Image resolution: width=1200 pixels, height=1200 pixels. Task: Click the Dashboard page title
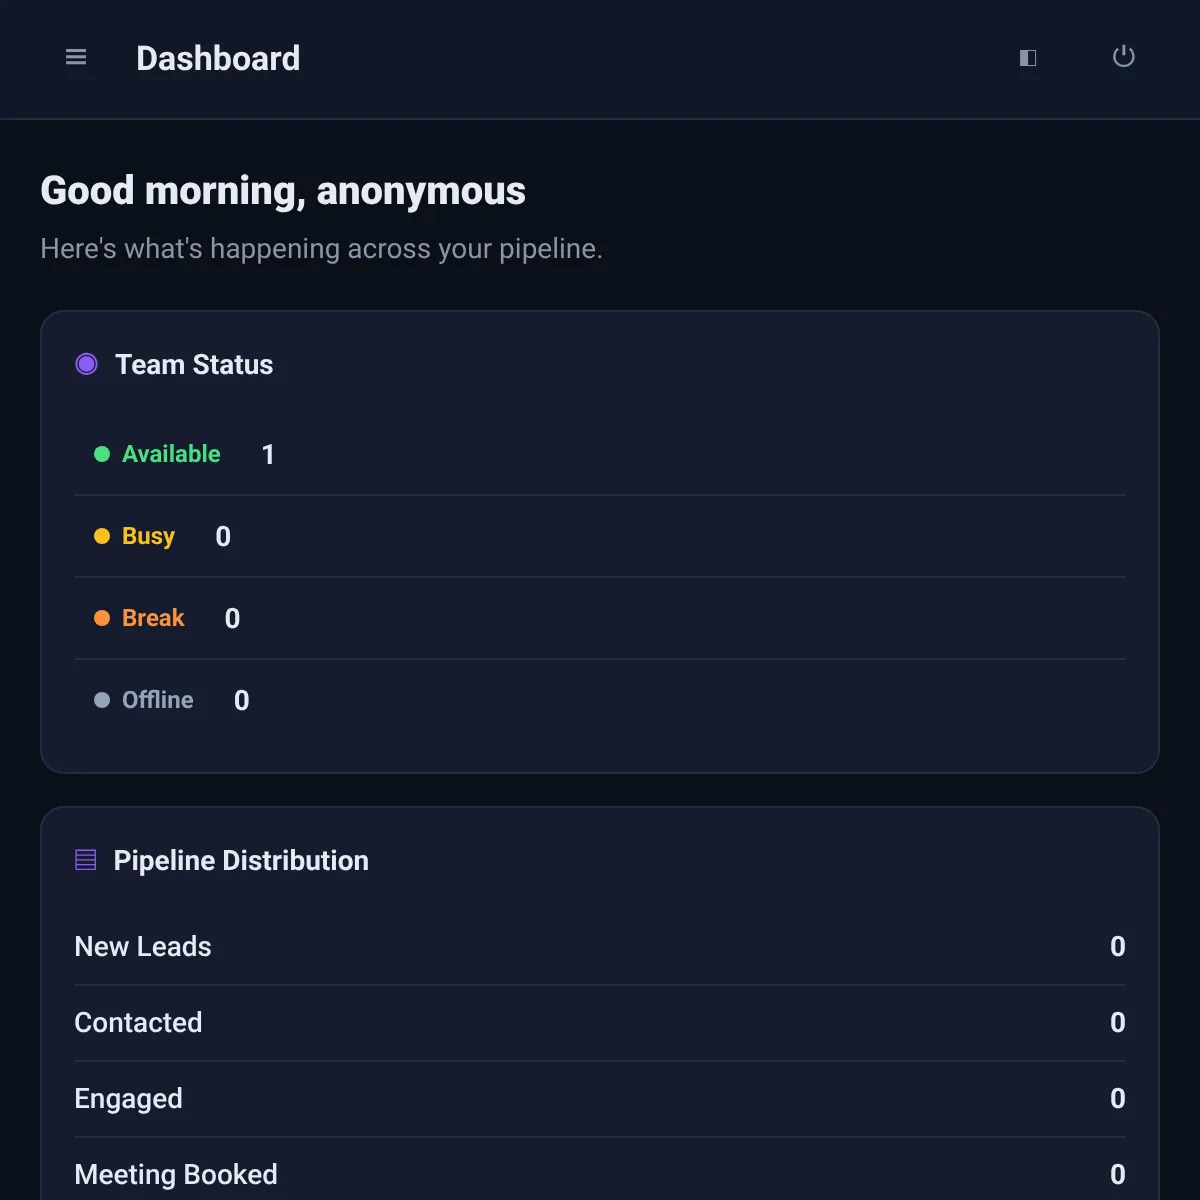pyautogui.click(x=218, y=58)
